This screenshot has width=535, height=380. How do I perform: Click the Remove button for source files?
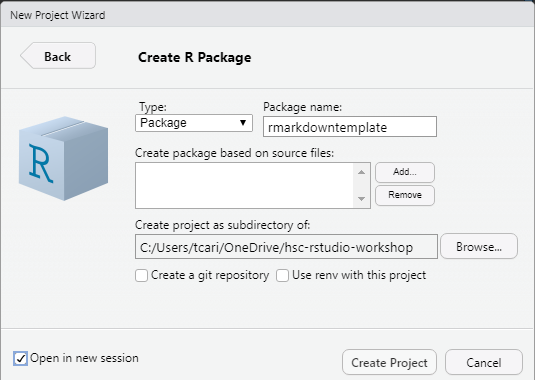tap(405, 195)
